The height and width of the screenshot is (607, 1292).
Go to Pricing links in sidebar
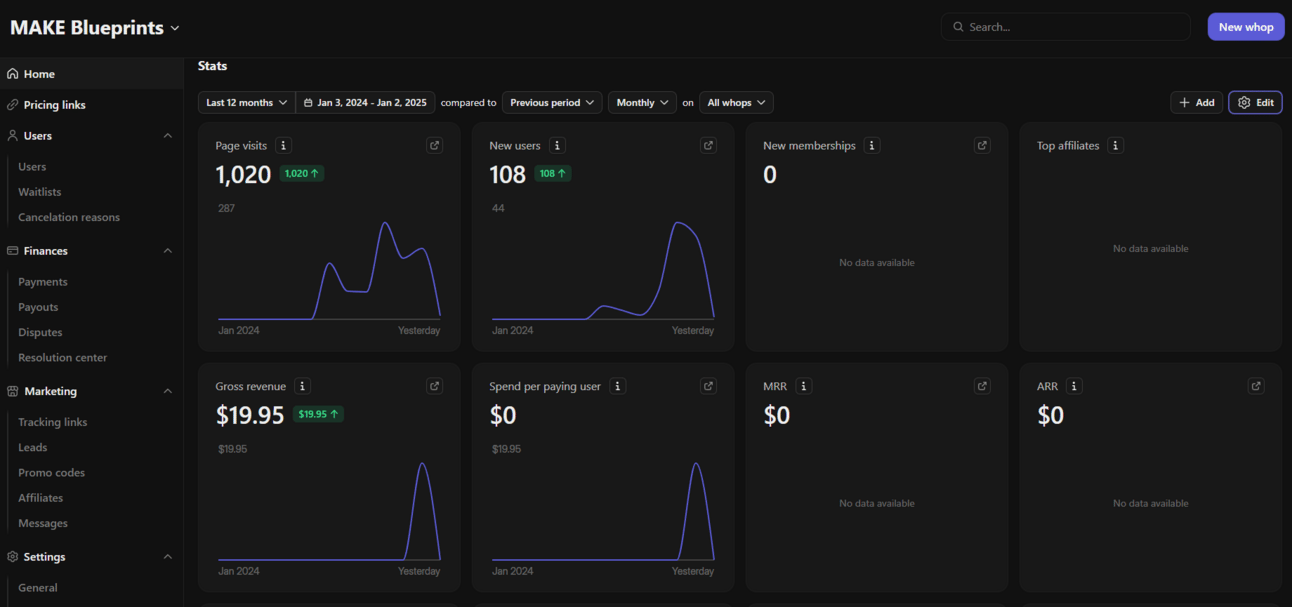pos(54,105)
